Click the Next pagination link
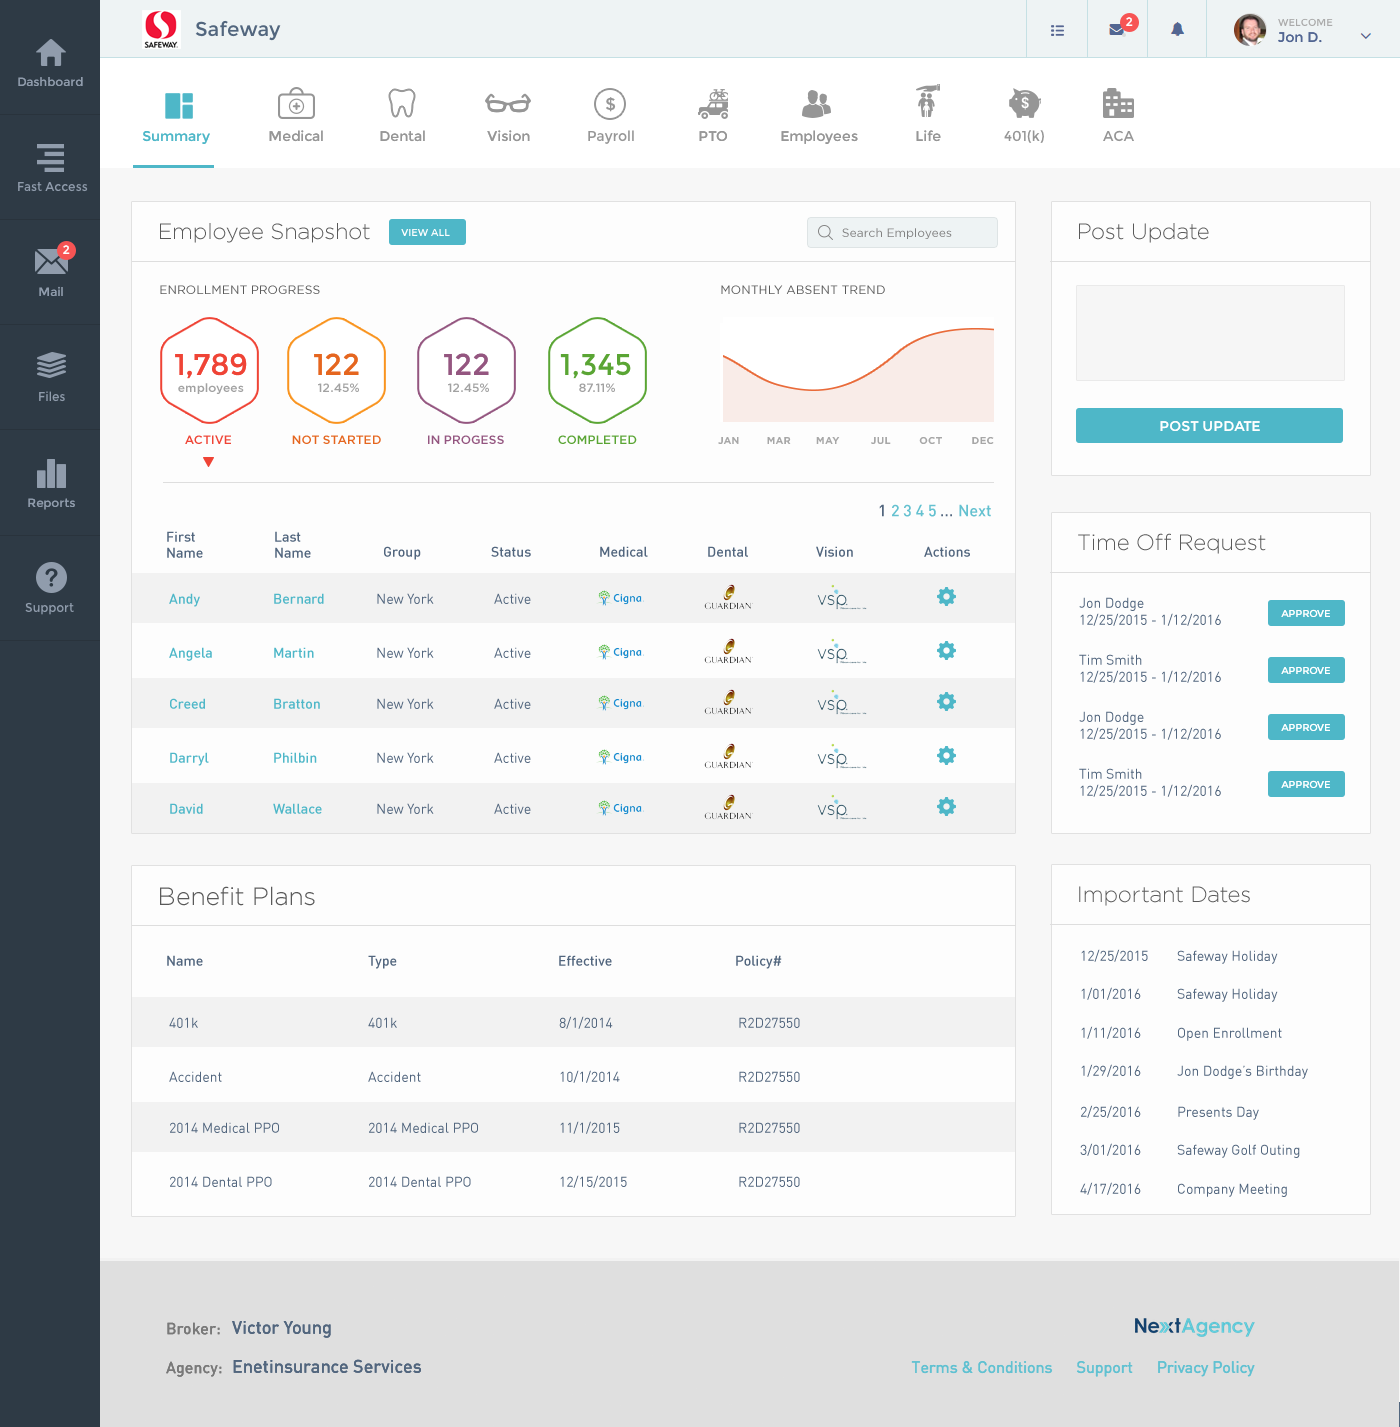 click(975, 511)
